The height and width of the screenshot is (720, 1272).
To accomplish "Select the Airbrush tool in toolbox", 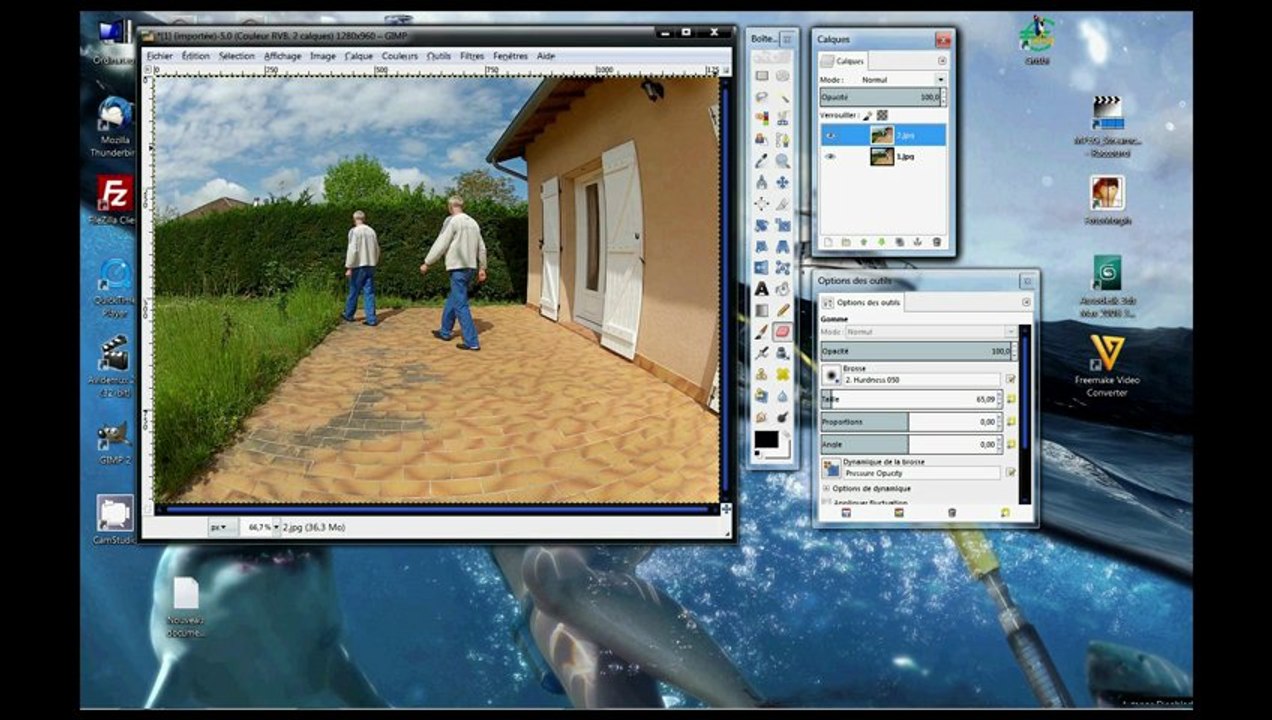I will point(762,352).
